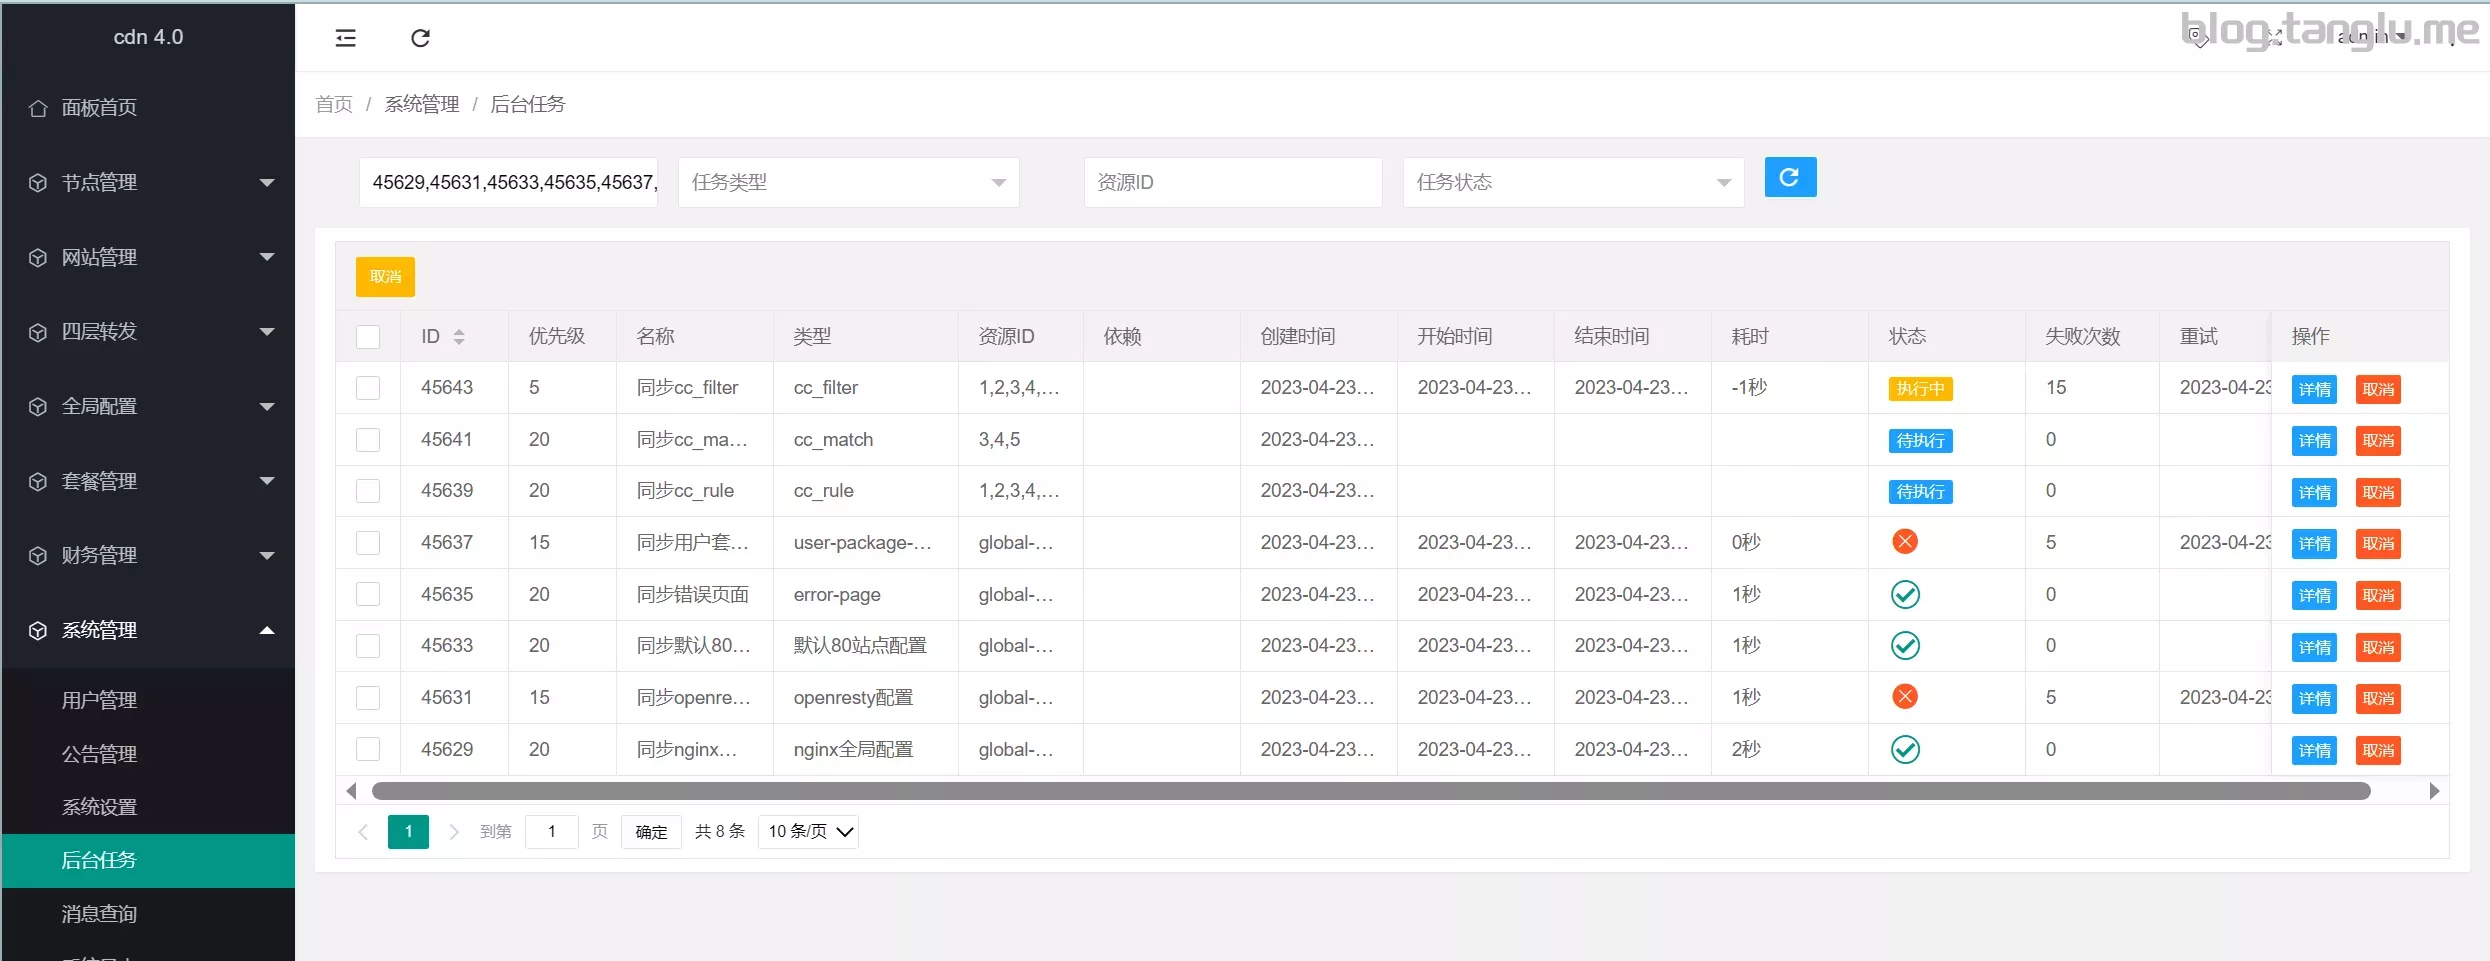
Task: Check the select-all checkbox in table header
Action: [x=368, y=337]
